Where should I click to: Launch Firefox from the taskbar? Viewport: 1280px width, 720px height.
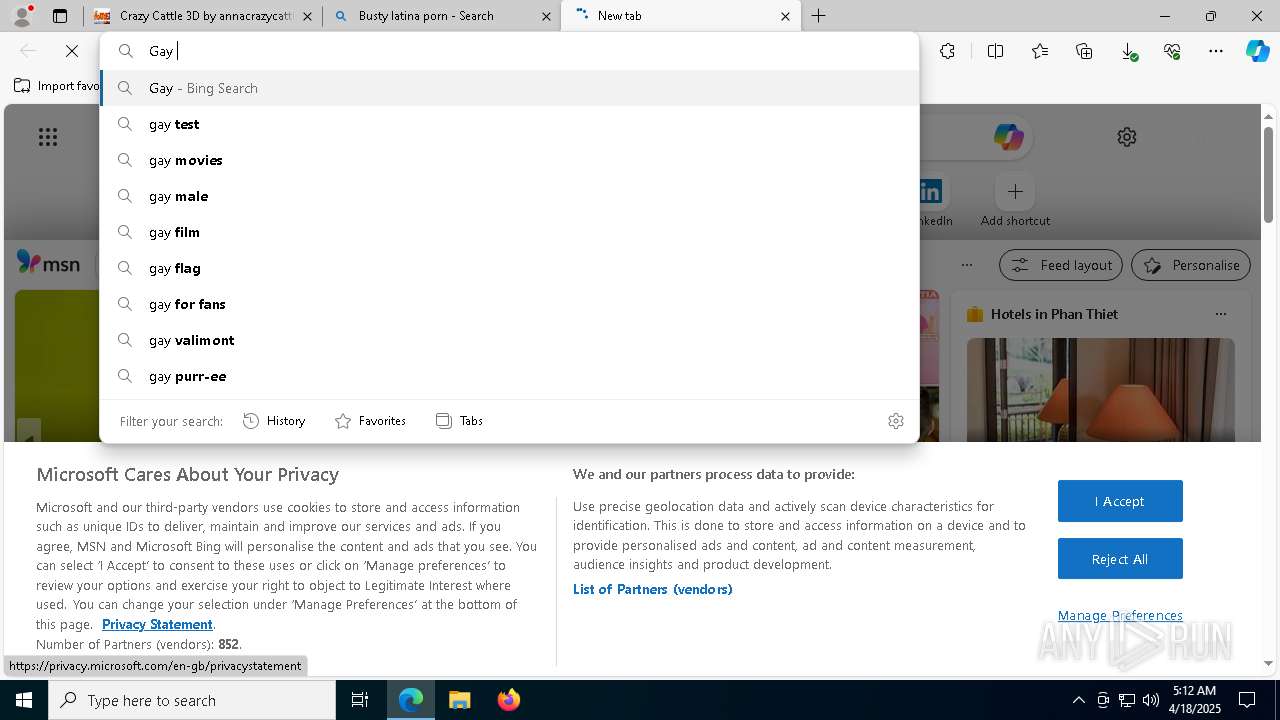point(509,700)
